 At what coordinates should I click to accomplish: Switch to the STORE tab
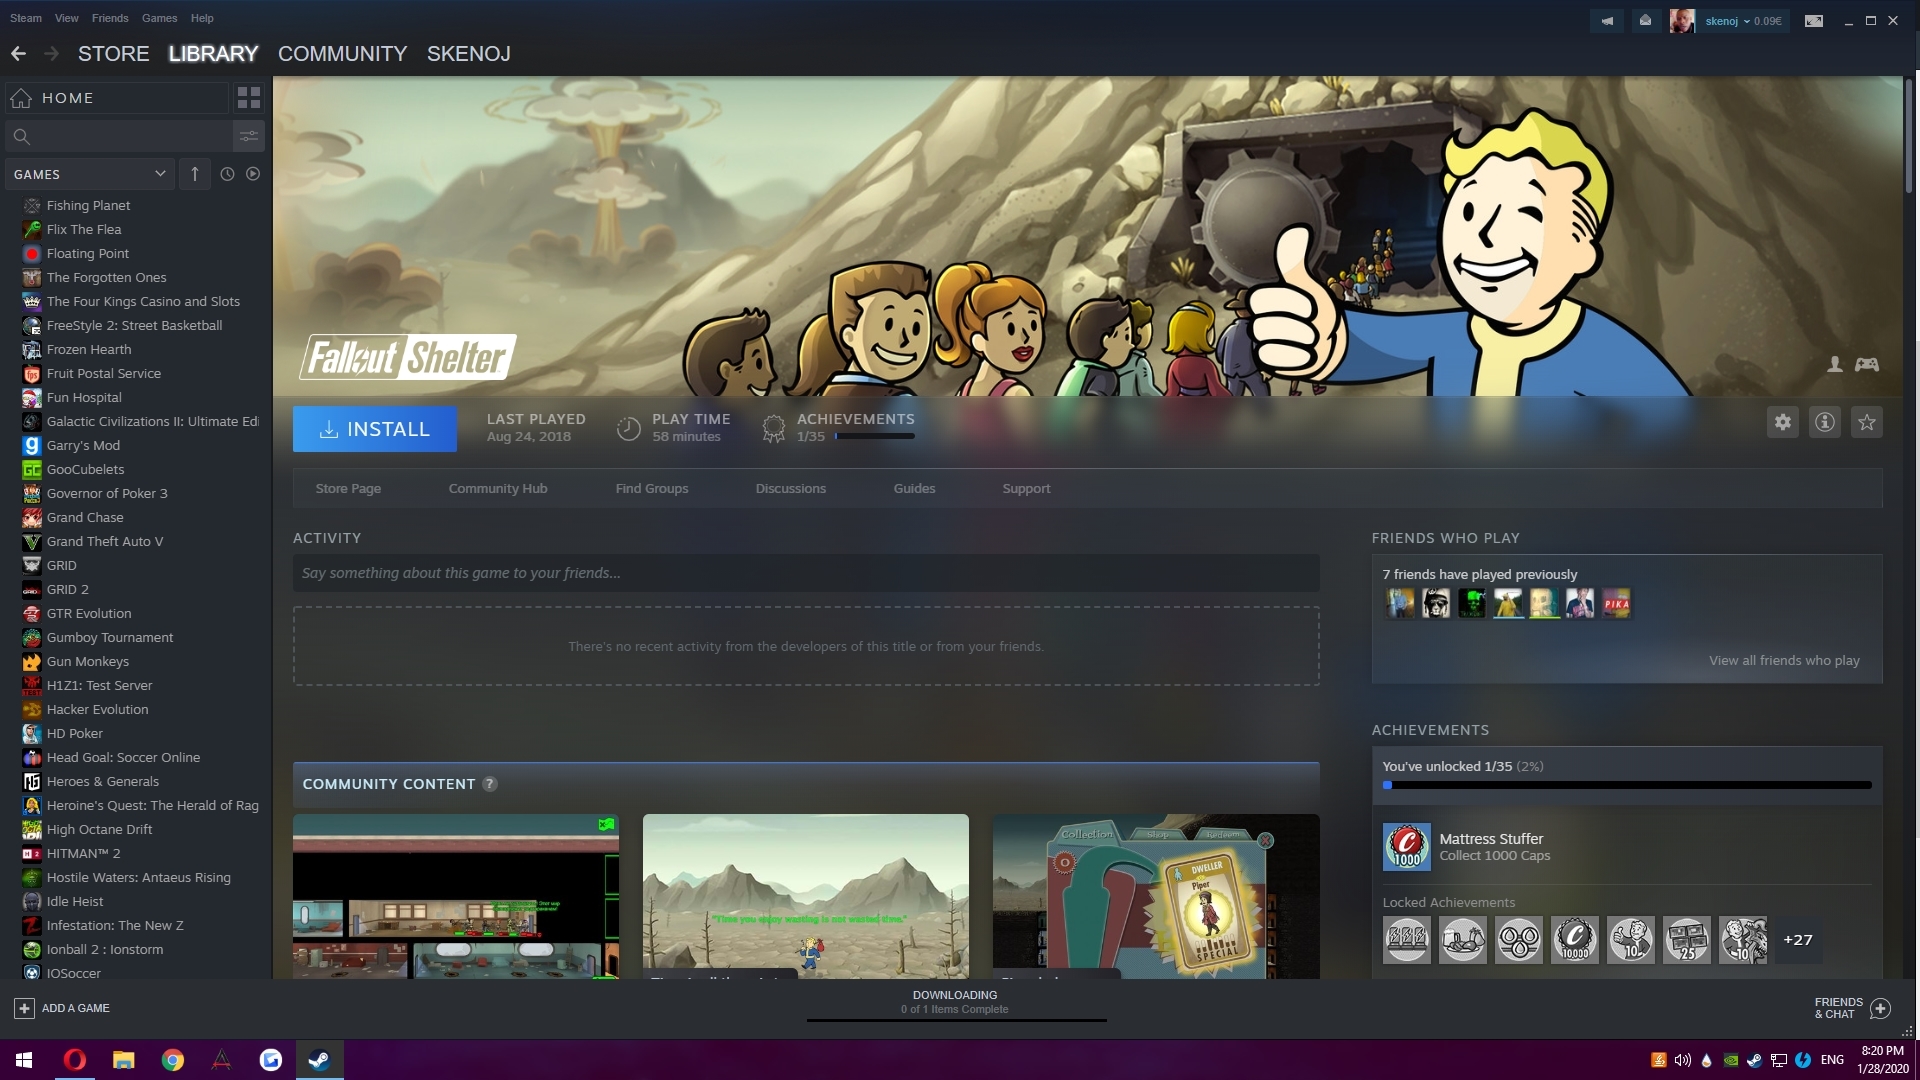pyautogui.click(x=114, y=54)
